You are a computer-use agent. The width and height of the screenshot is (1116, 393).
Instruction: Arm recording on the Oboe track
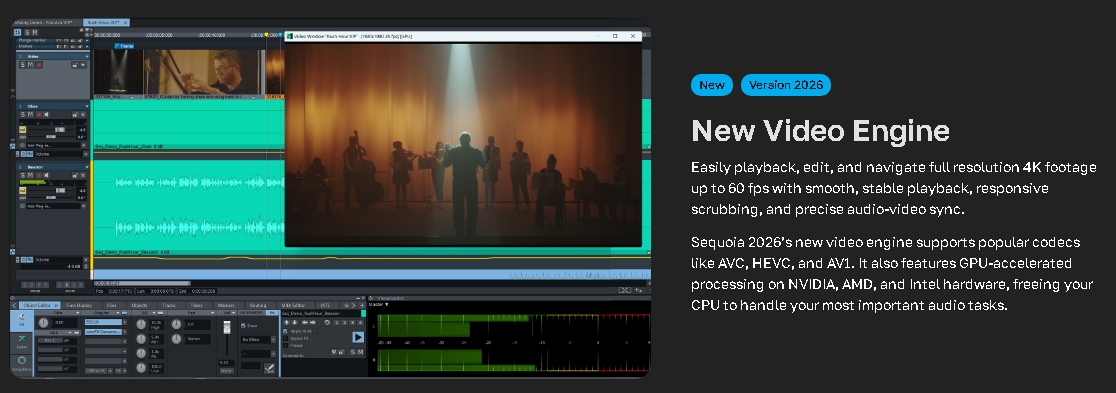39,115
